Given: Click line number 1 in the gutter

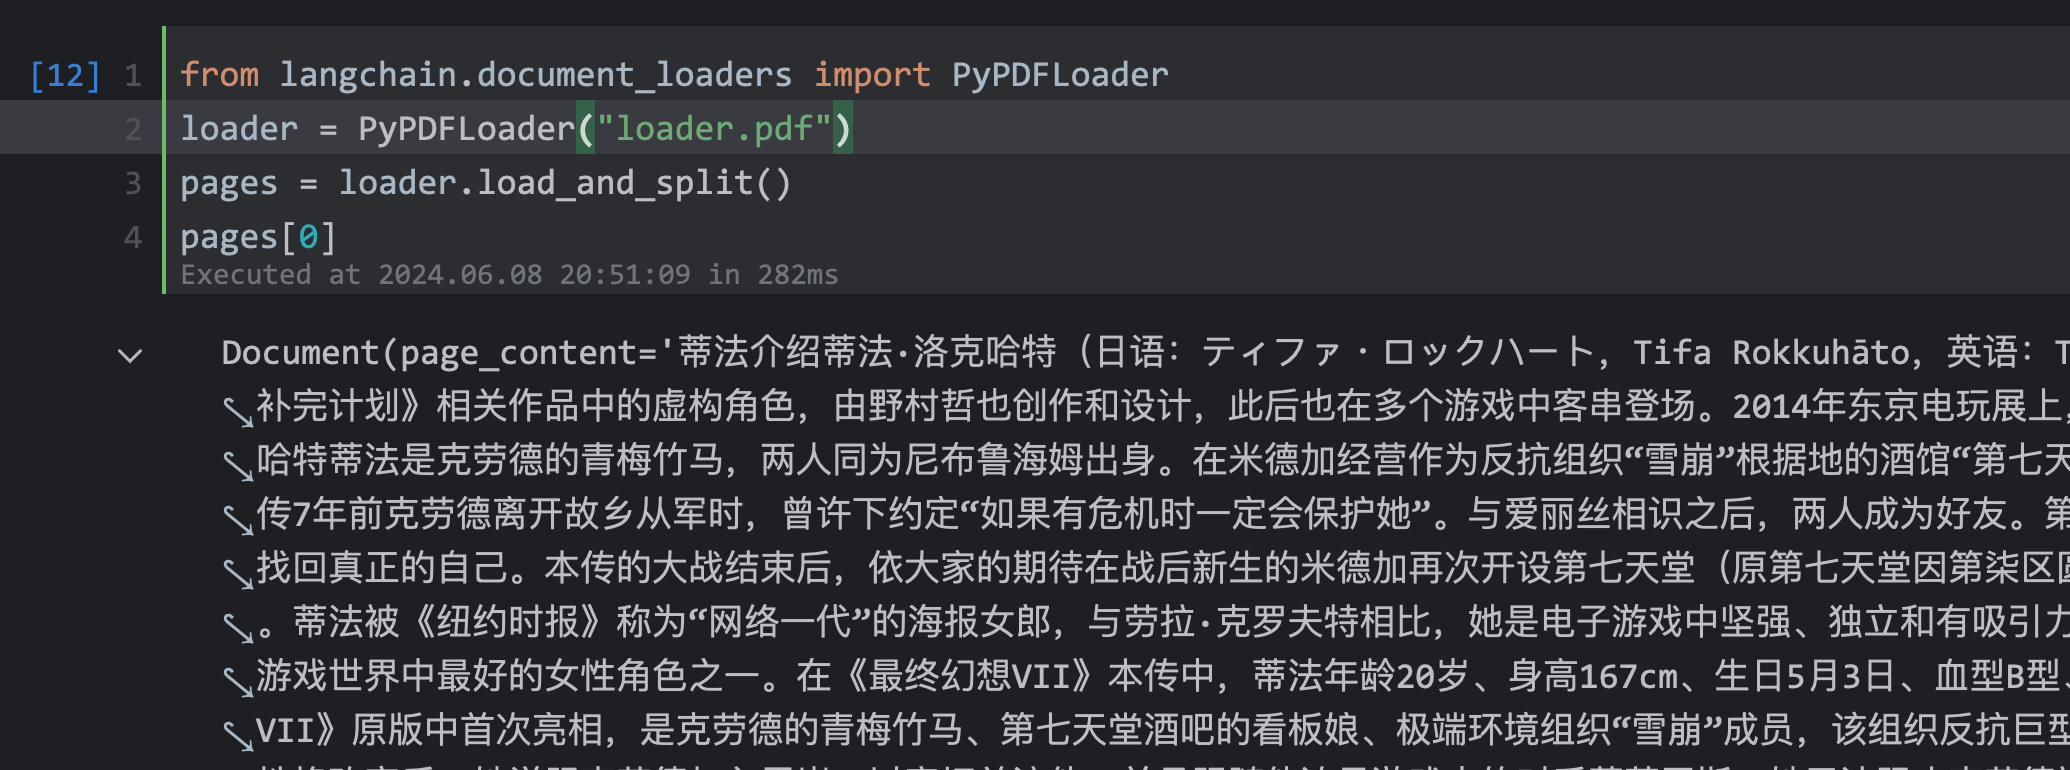Looking at the screenshot, I should (x=133, y=76).
